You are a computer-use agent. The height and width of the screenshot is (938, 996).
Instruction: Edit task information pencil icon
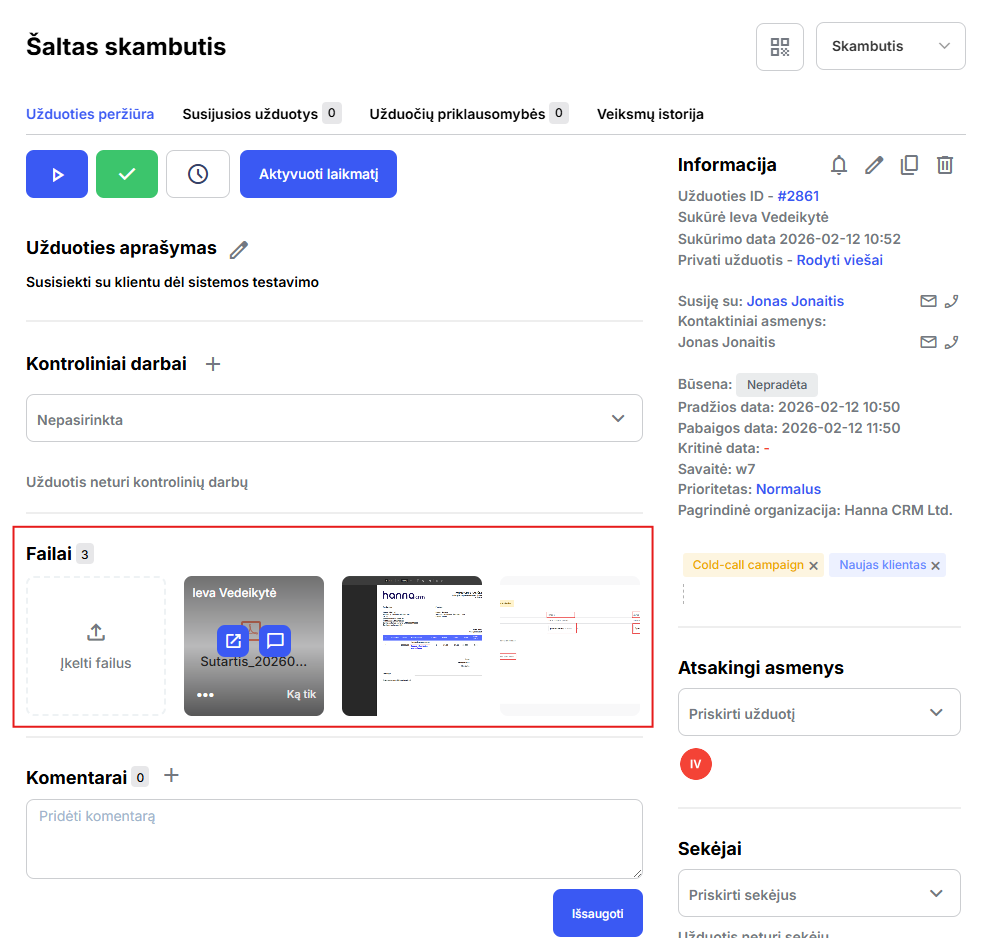tap(874, 165)
